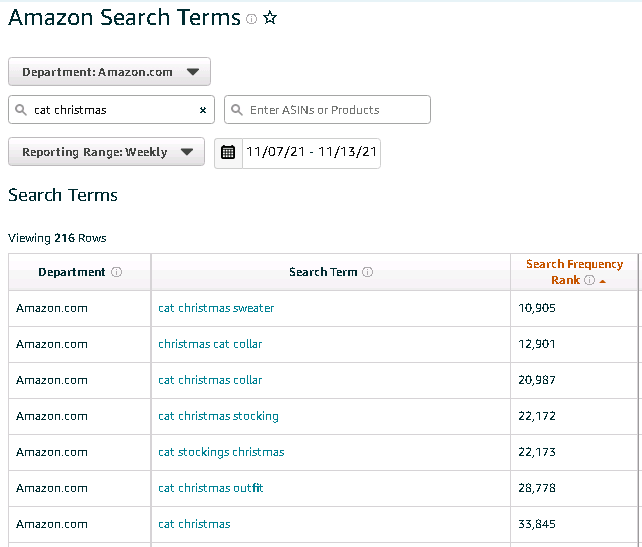Click the 'Viewing 216 Rows' text
The image size is (642, 547).
click(57, 238)
